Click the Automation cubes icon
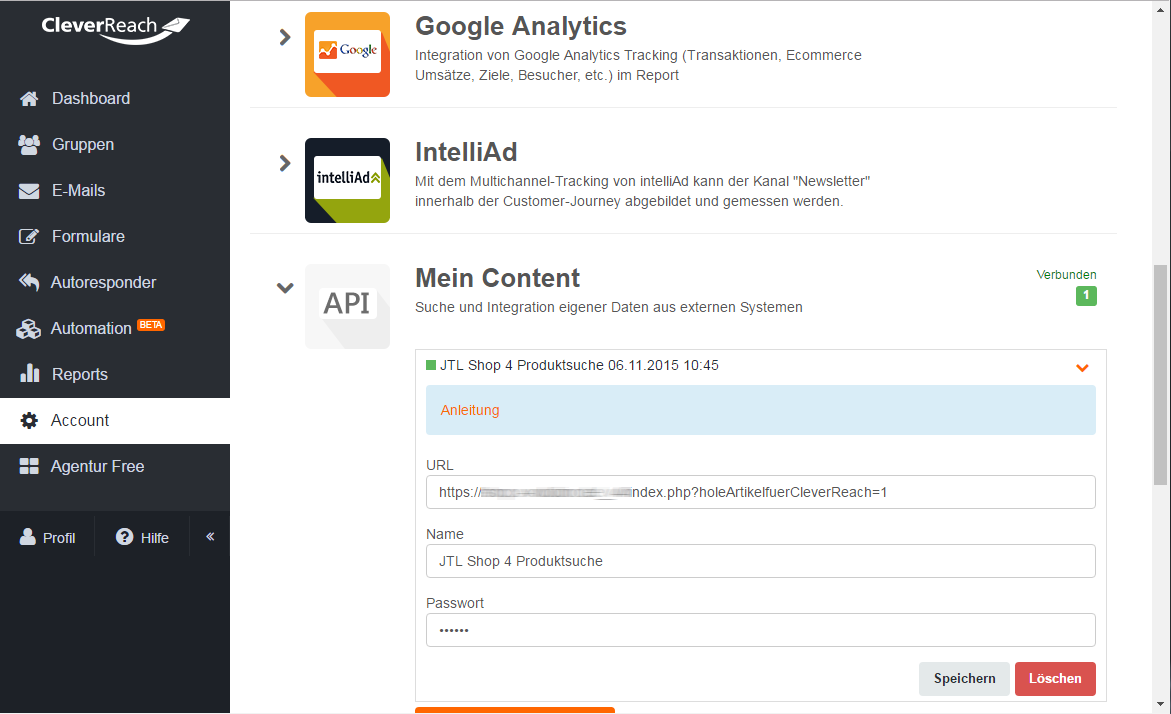The width and height of the screenshot is (1171, 714). pyautogui.click(x=28, y=329)
